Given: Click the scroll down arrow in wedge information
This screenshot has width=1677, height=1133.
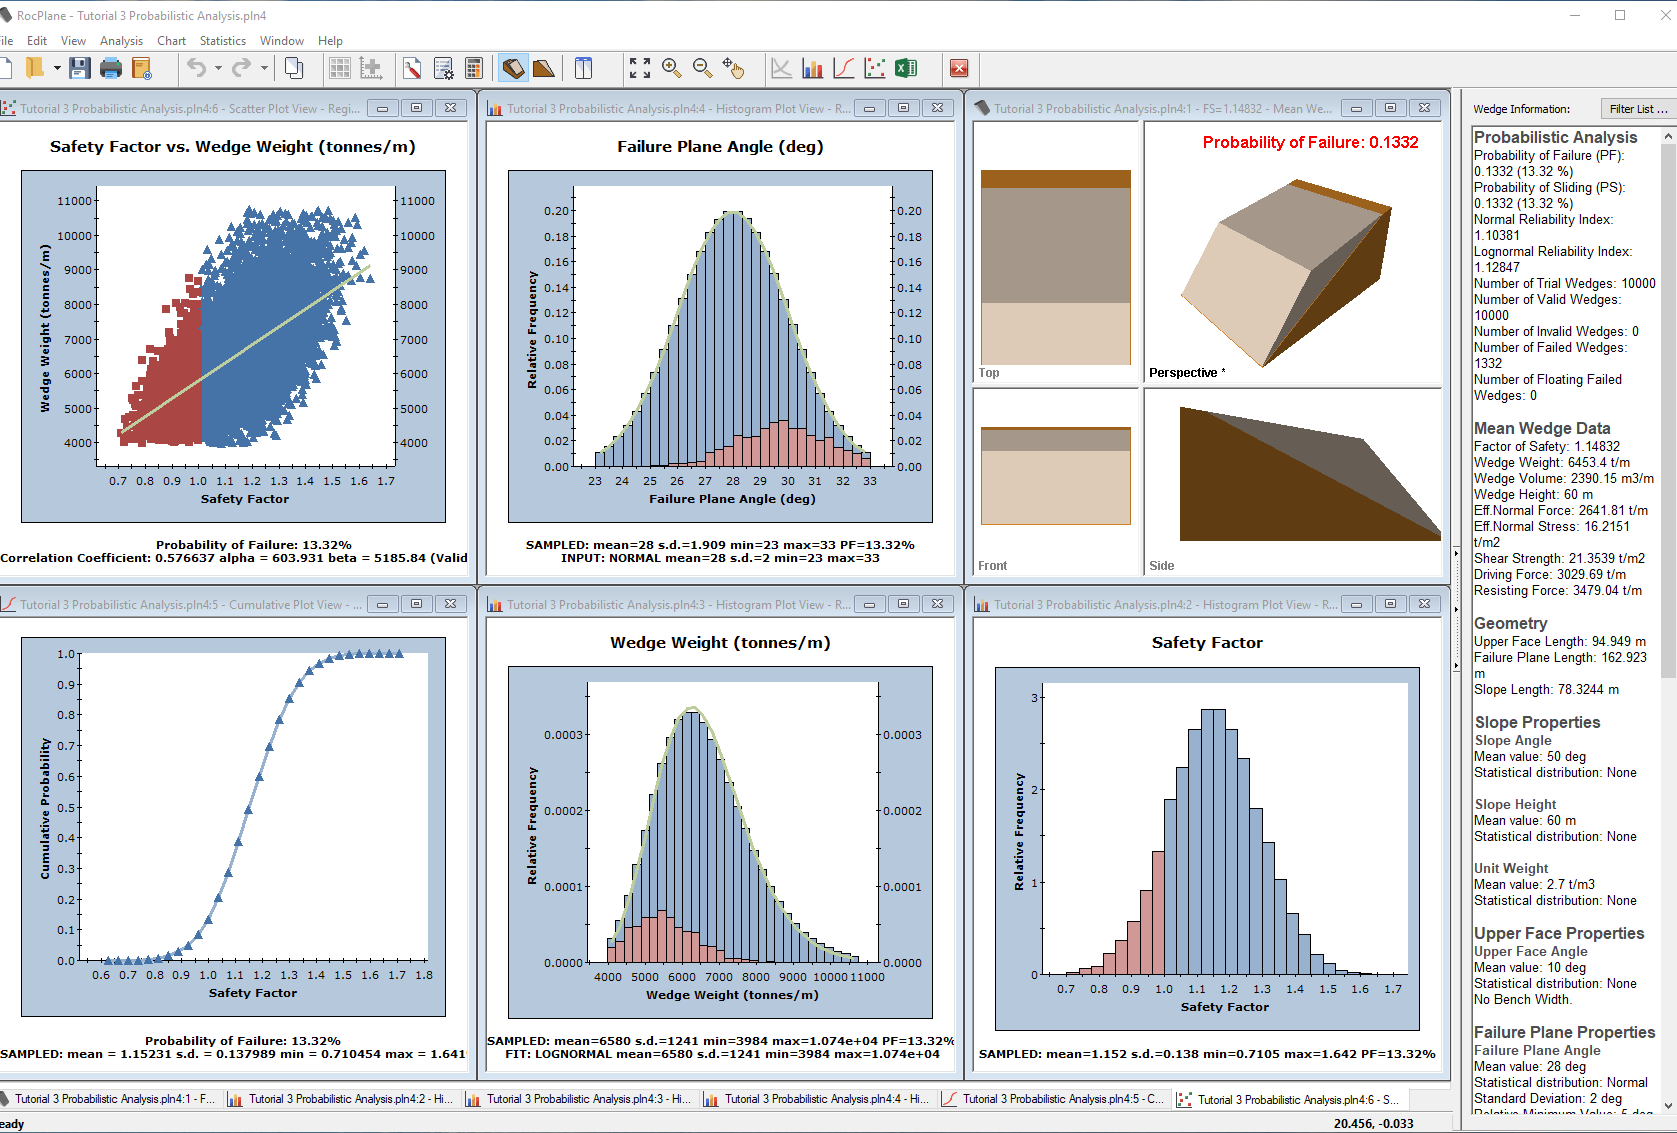Looking at the screenshot, I should 1668,1105.
